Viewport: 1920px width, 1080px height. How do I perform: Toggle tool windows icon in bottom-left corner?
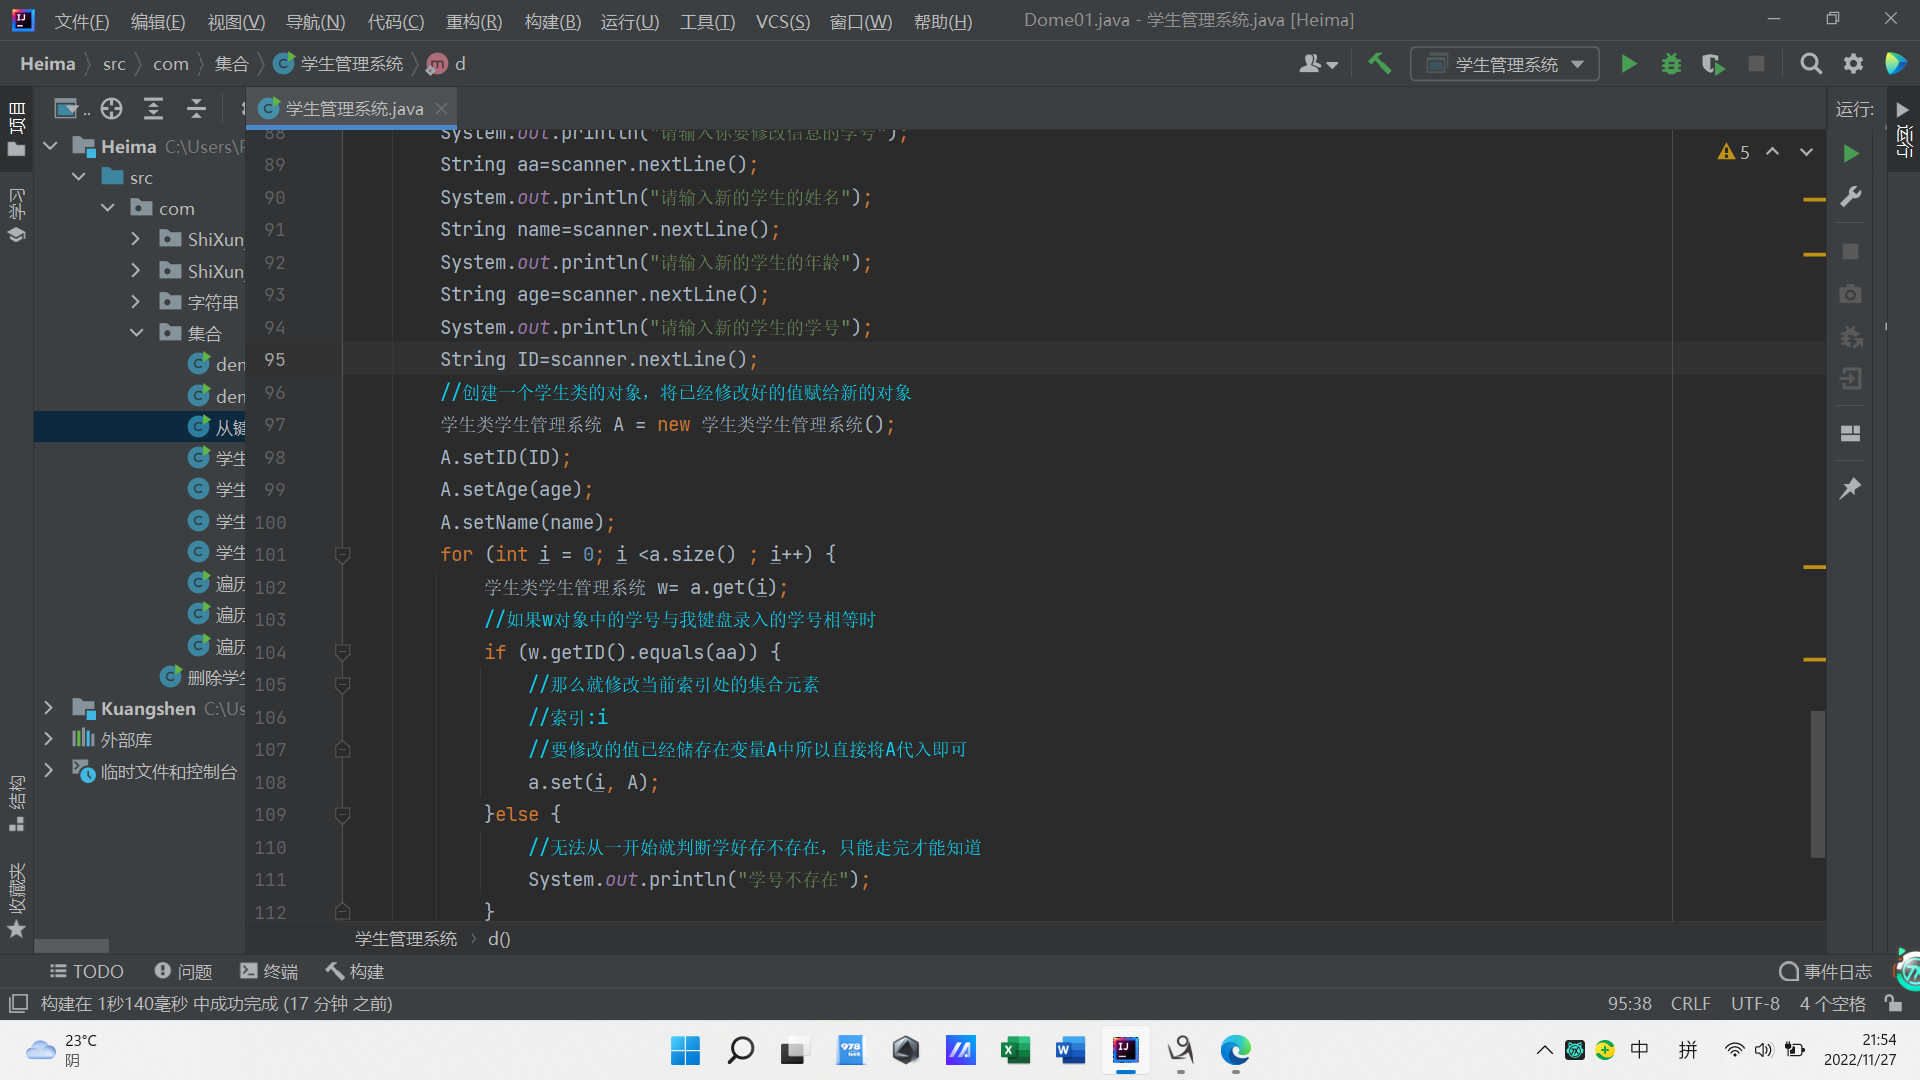pyautogui.click(x=18, y=1003)
